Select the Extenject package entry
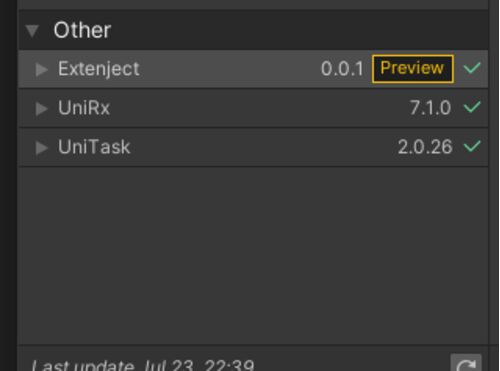 coord(253,69)
